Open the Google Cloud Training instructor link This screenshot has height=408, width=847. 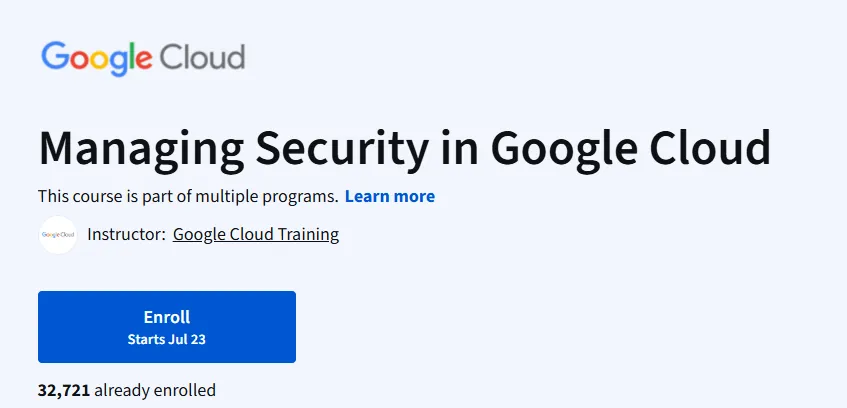[x=256, y=235]
